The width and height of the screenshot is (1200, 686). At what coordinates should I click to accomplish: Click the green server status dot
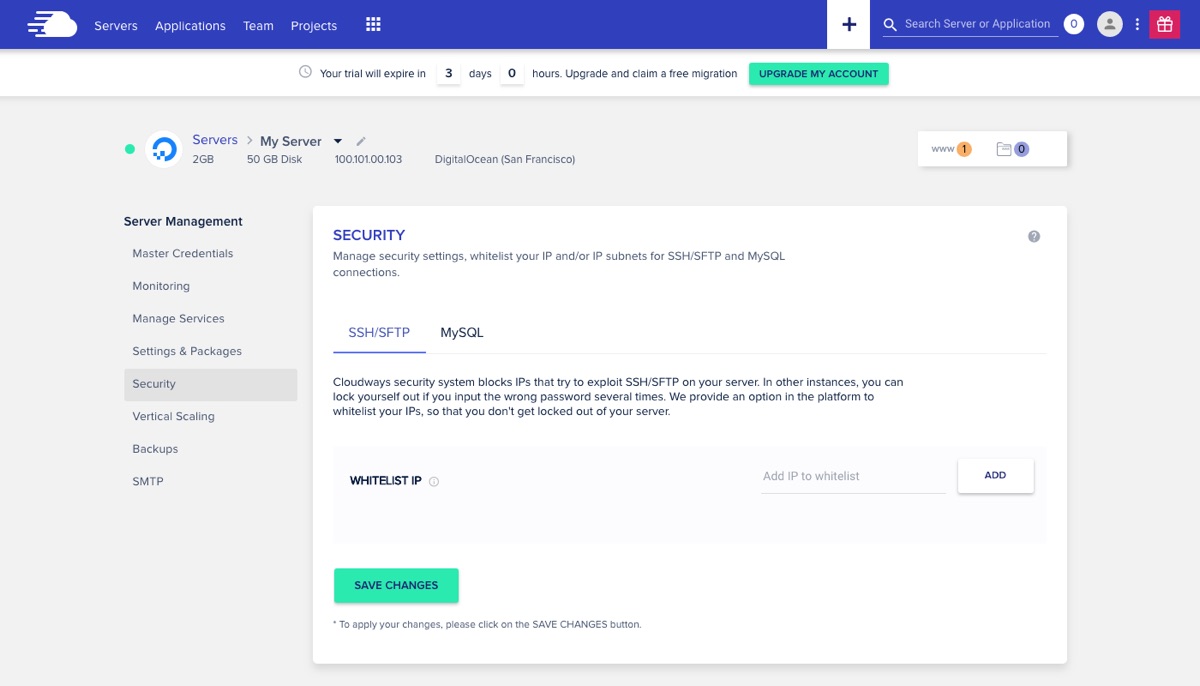pyautogui.click(x=129, y=149)
